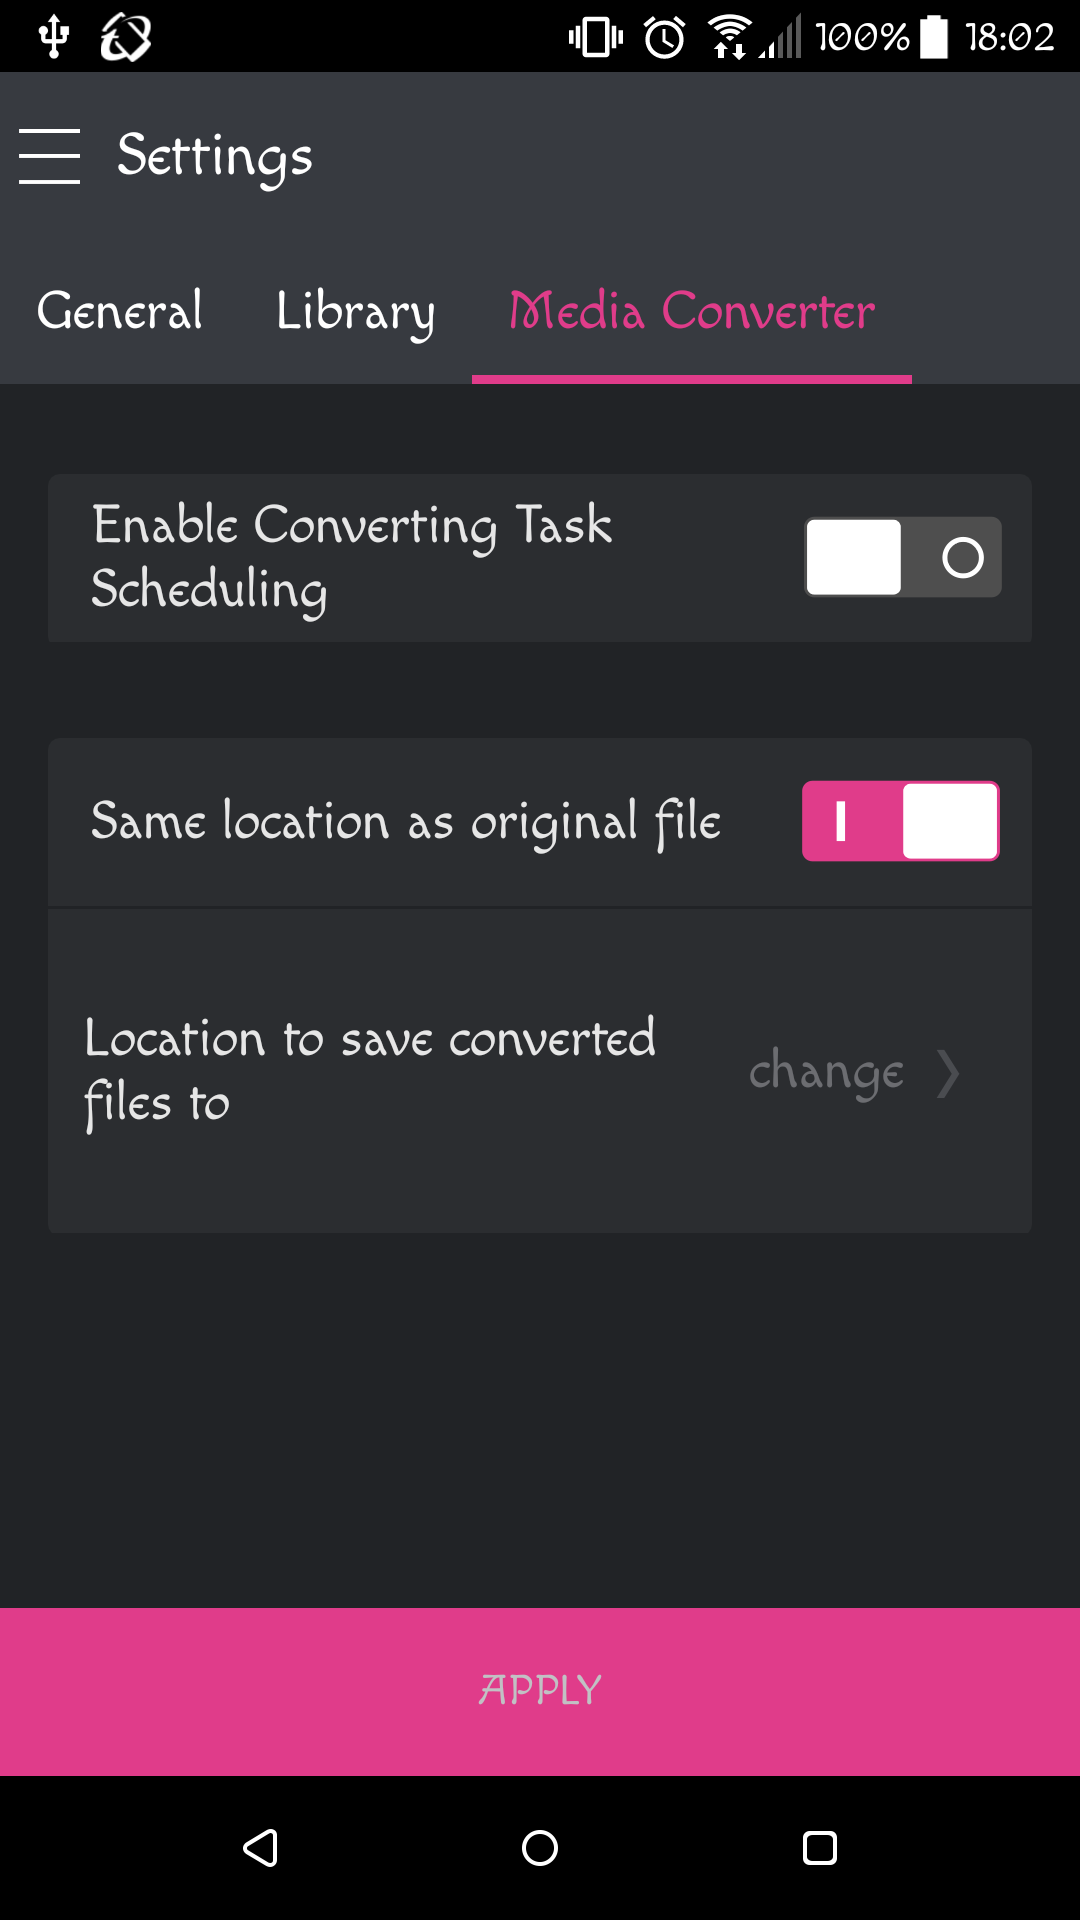Switch to the General tab

[x=120, y=311]
